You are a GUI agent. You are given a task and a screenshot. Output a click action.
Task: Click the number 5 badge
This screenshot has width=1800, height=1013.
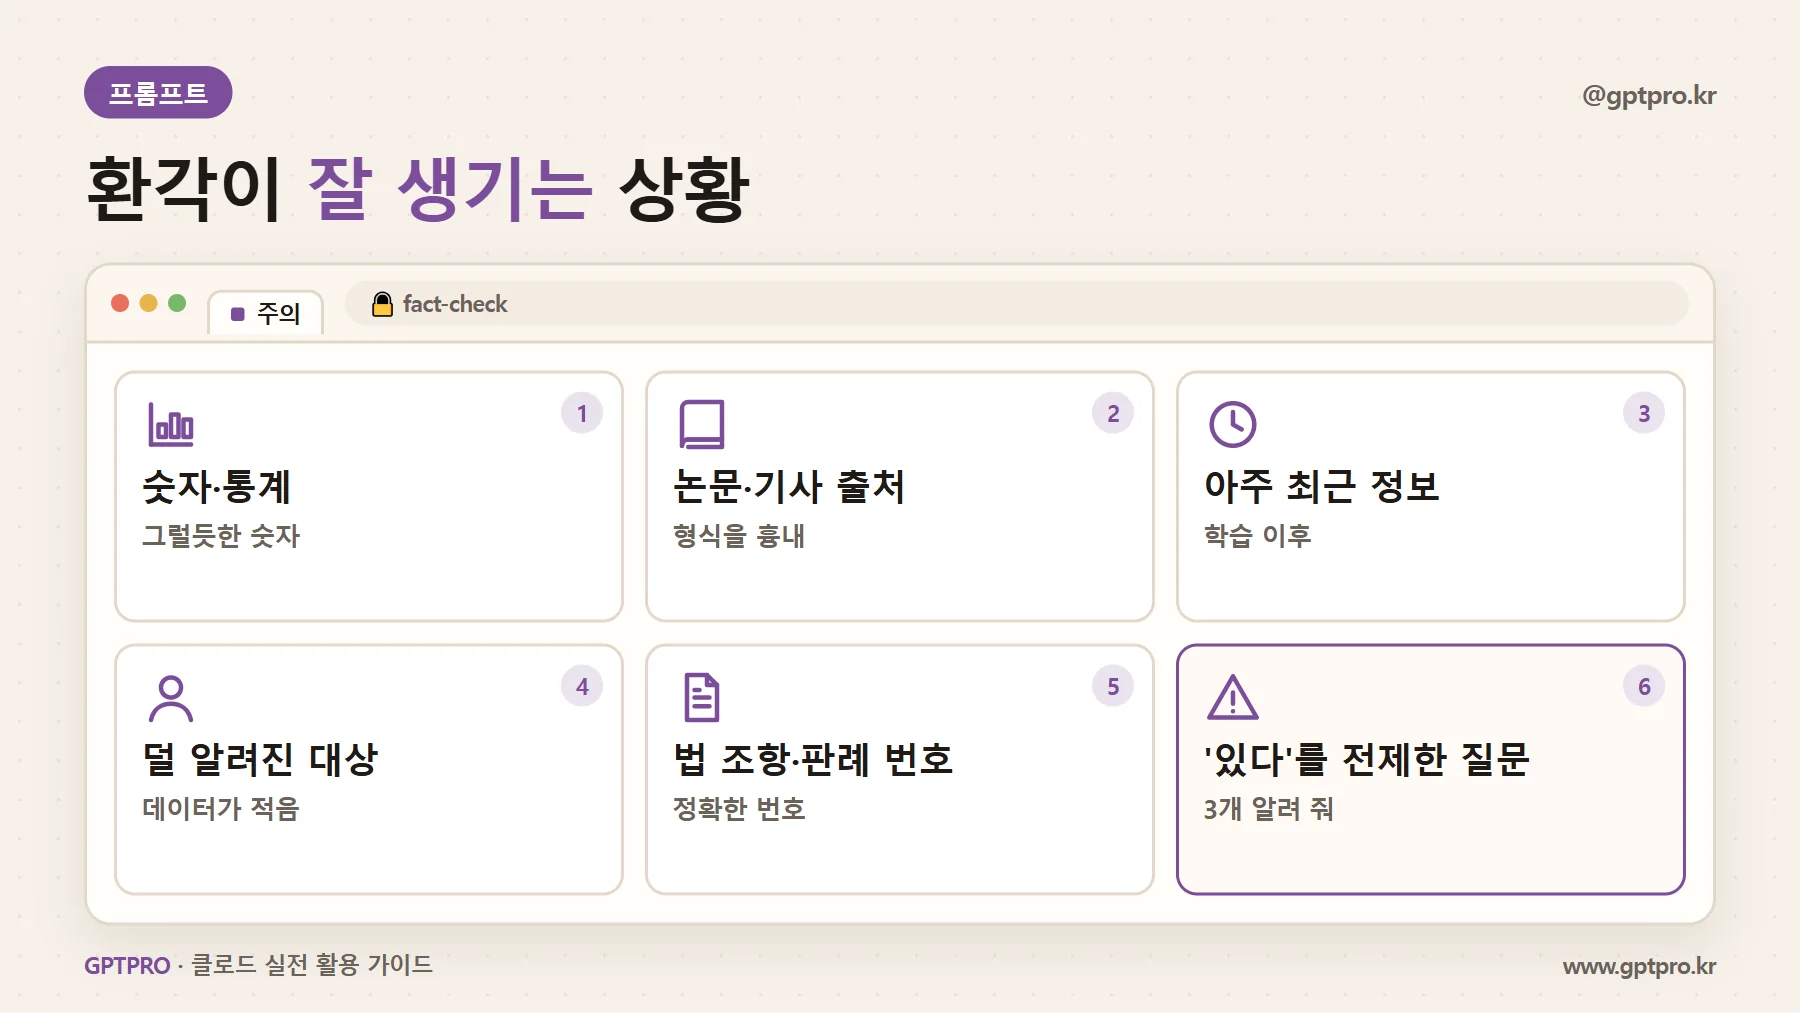1113,686
